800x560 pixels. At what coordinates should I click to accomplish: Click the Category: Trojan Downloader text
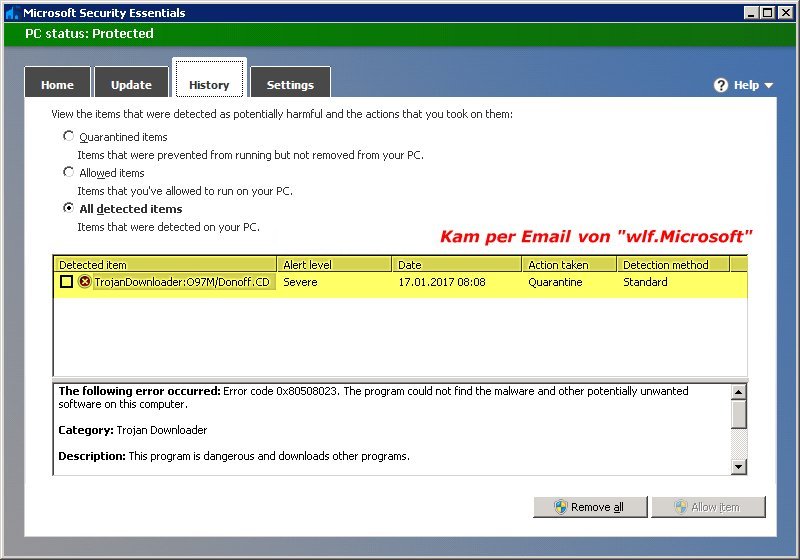point(133,430)
